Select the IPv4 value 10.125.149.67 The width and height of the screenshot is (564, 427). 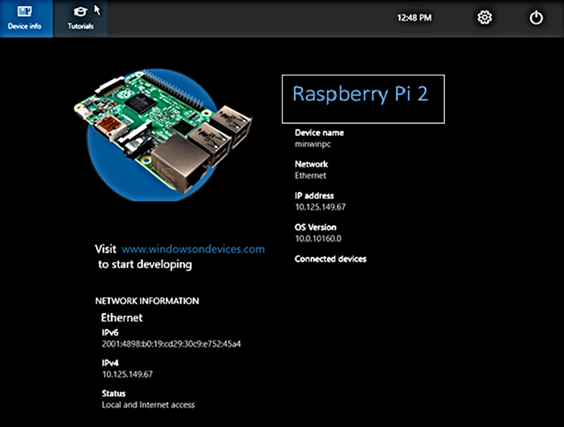click(x=127, y=374)
